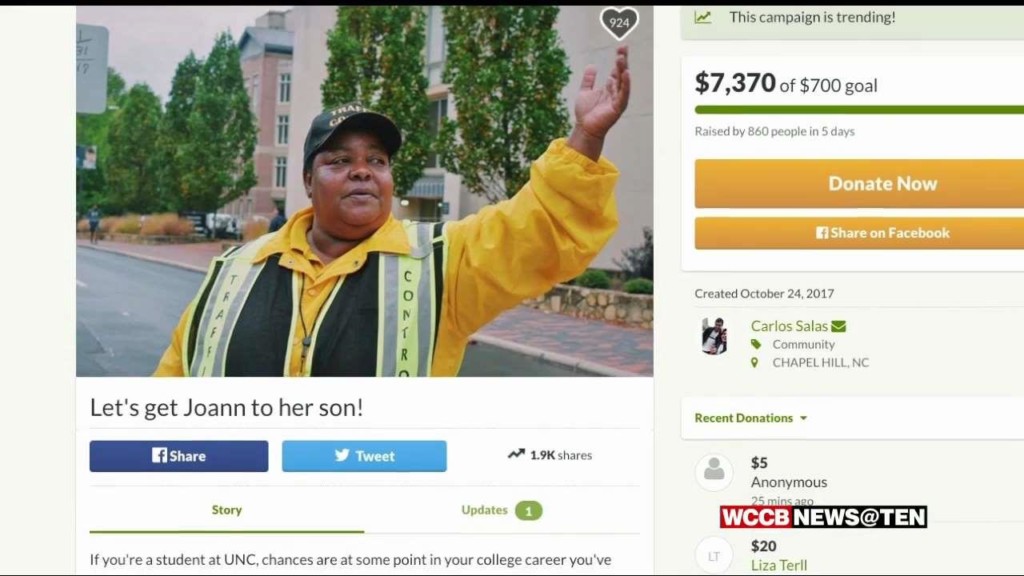
Task: Open the Story tab
Action: click(x=227, y=510)
